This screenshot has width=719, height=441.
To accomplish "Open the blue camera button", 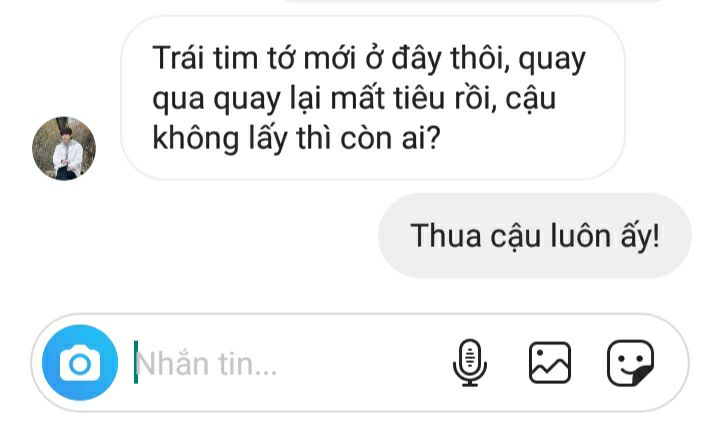I will (80, 363).
